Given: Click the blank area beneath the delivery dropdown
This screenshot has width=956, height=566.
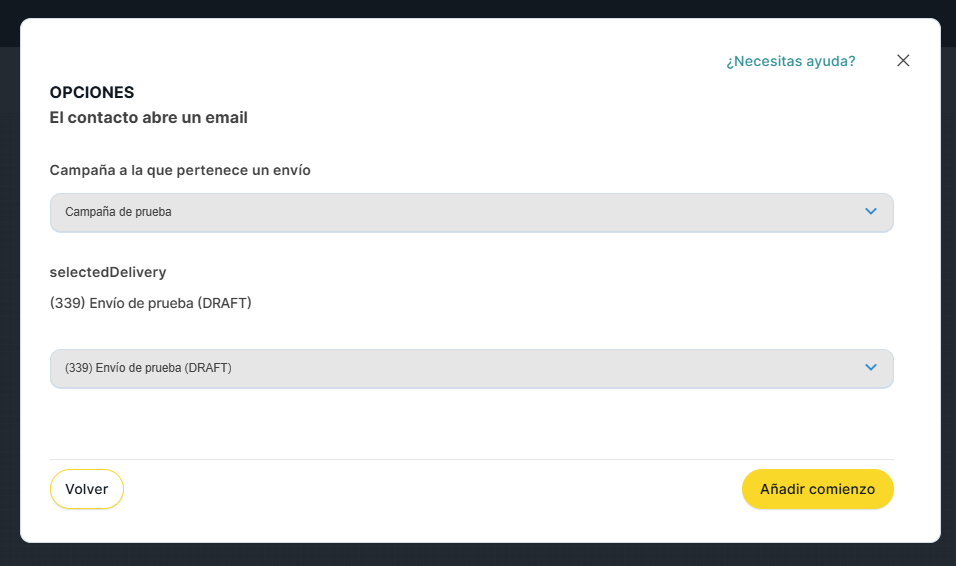Looking at the screenshot, I should [x=471, y=422].
